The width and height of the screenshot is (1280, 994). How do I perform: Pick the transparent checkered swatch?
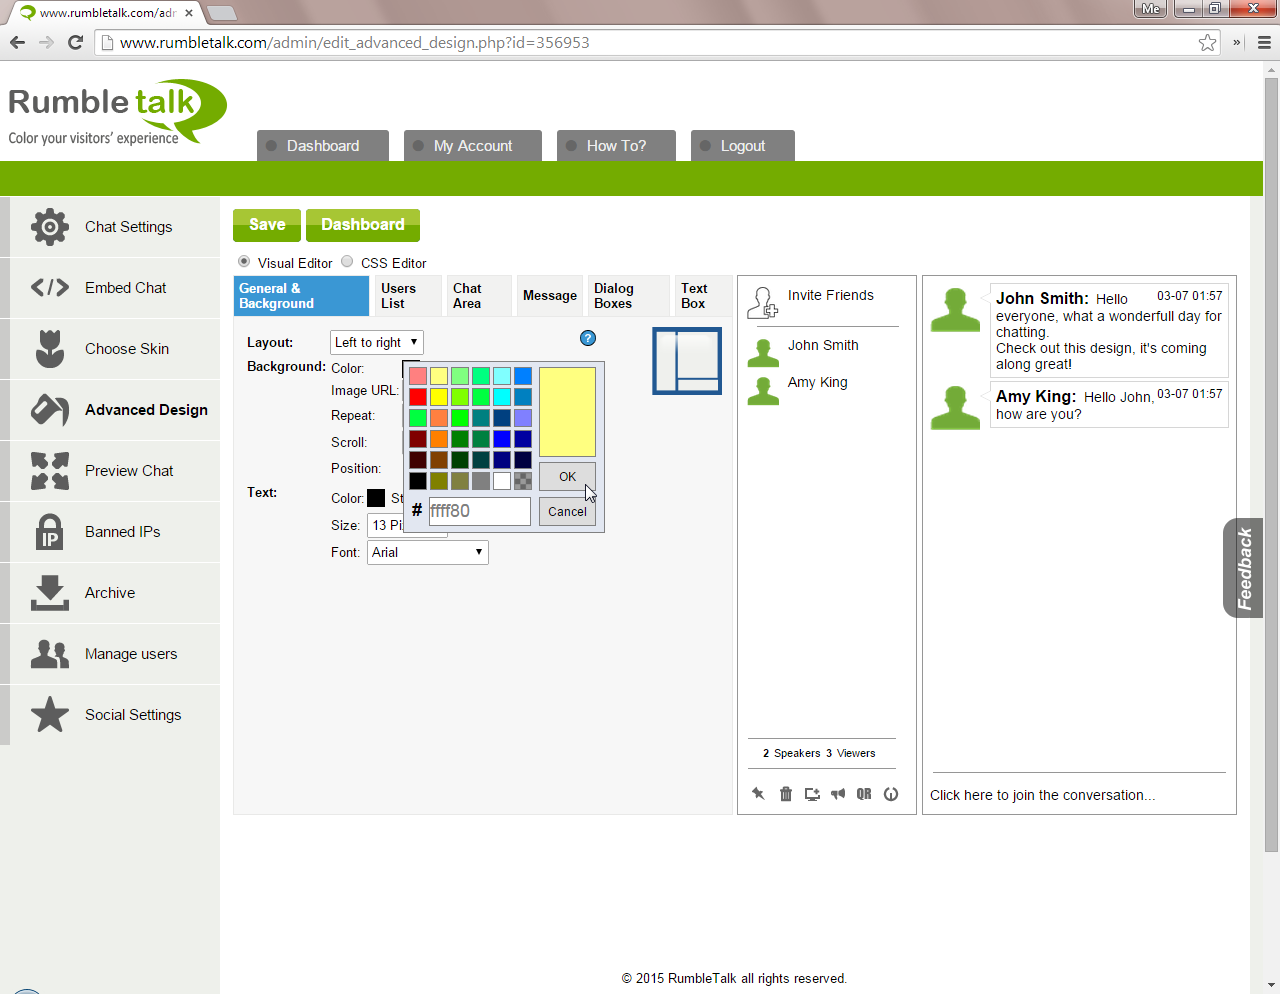(x=523, y=481)
